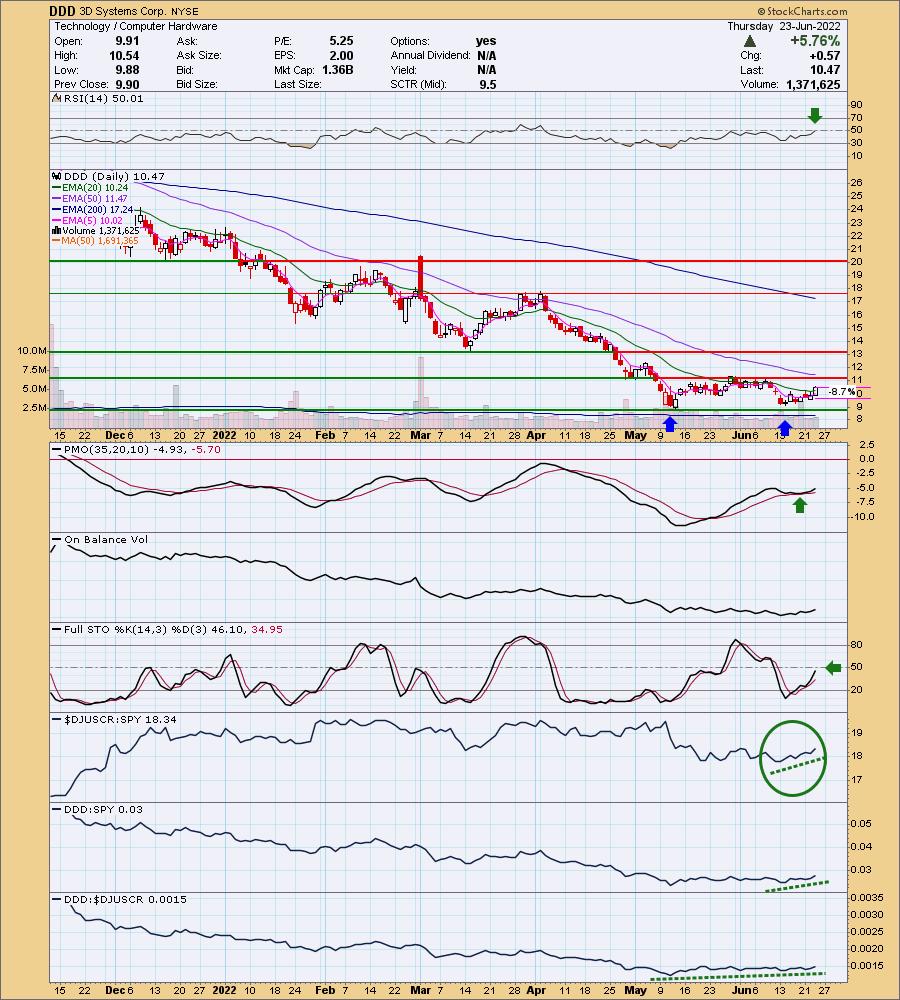Click the DDD:$DJUSCR 0.0015 panel label
This screenshot has height=1000, width=900.
tap(125, 899)
